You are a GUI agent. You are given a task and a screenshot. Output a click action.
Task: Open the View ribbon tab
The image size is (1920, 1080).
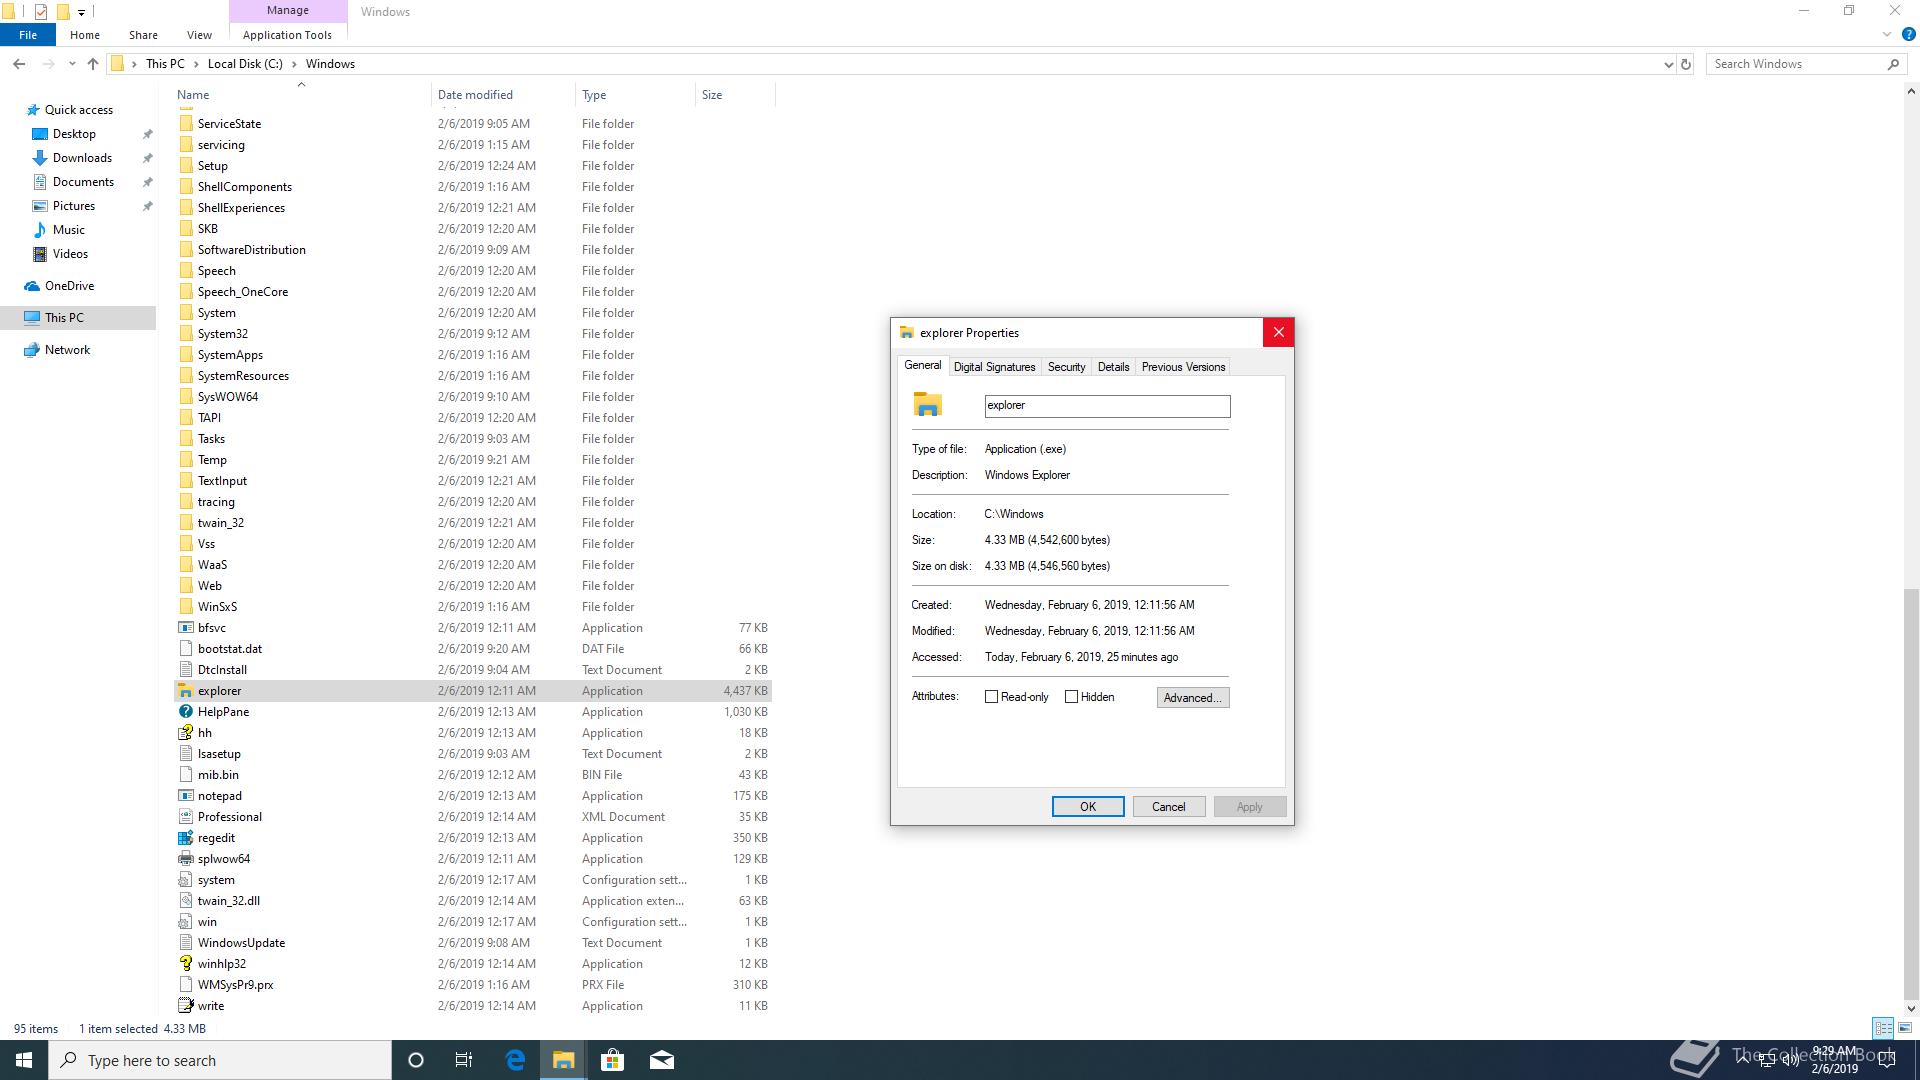tap(199, 35)
